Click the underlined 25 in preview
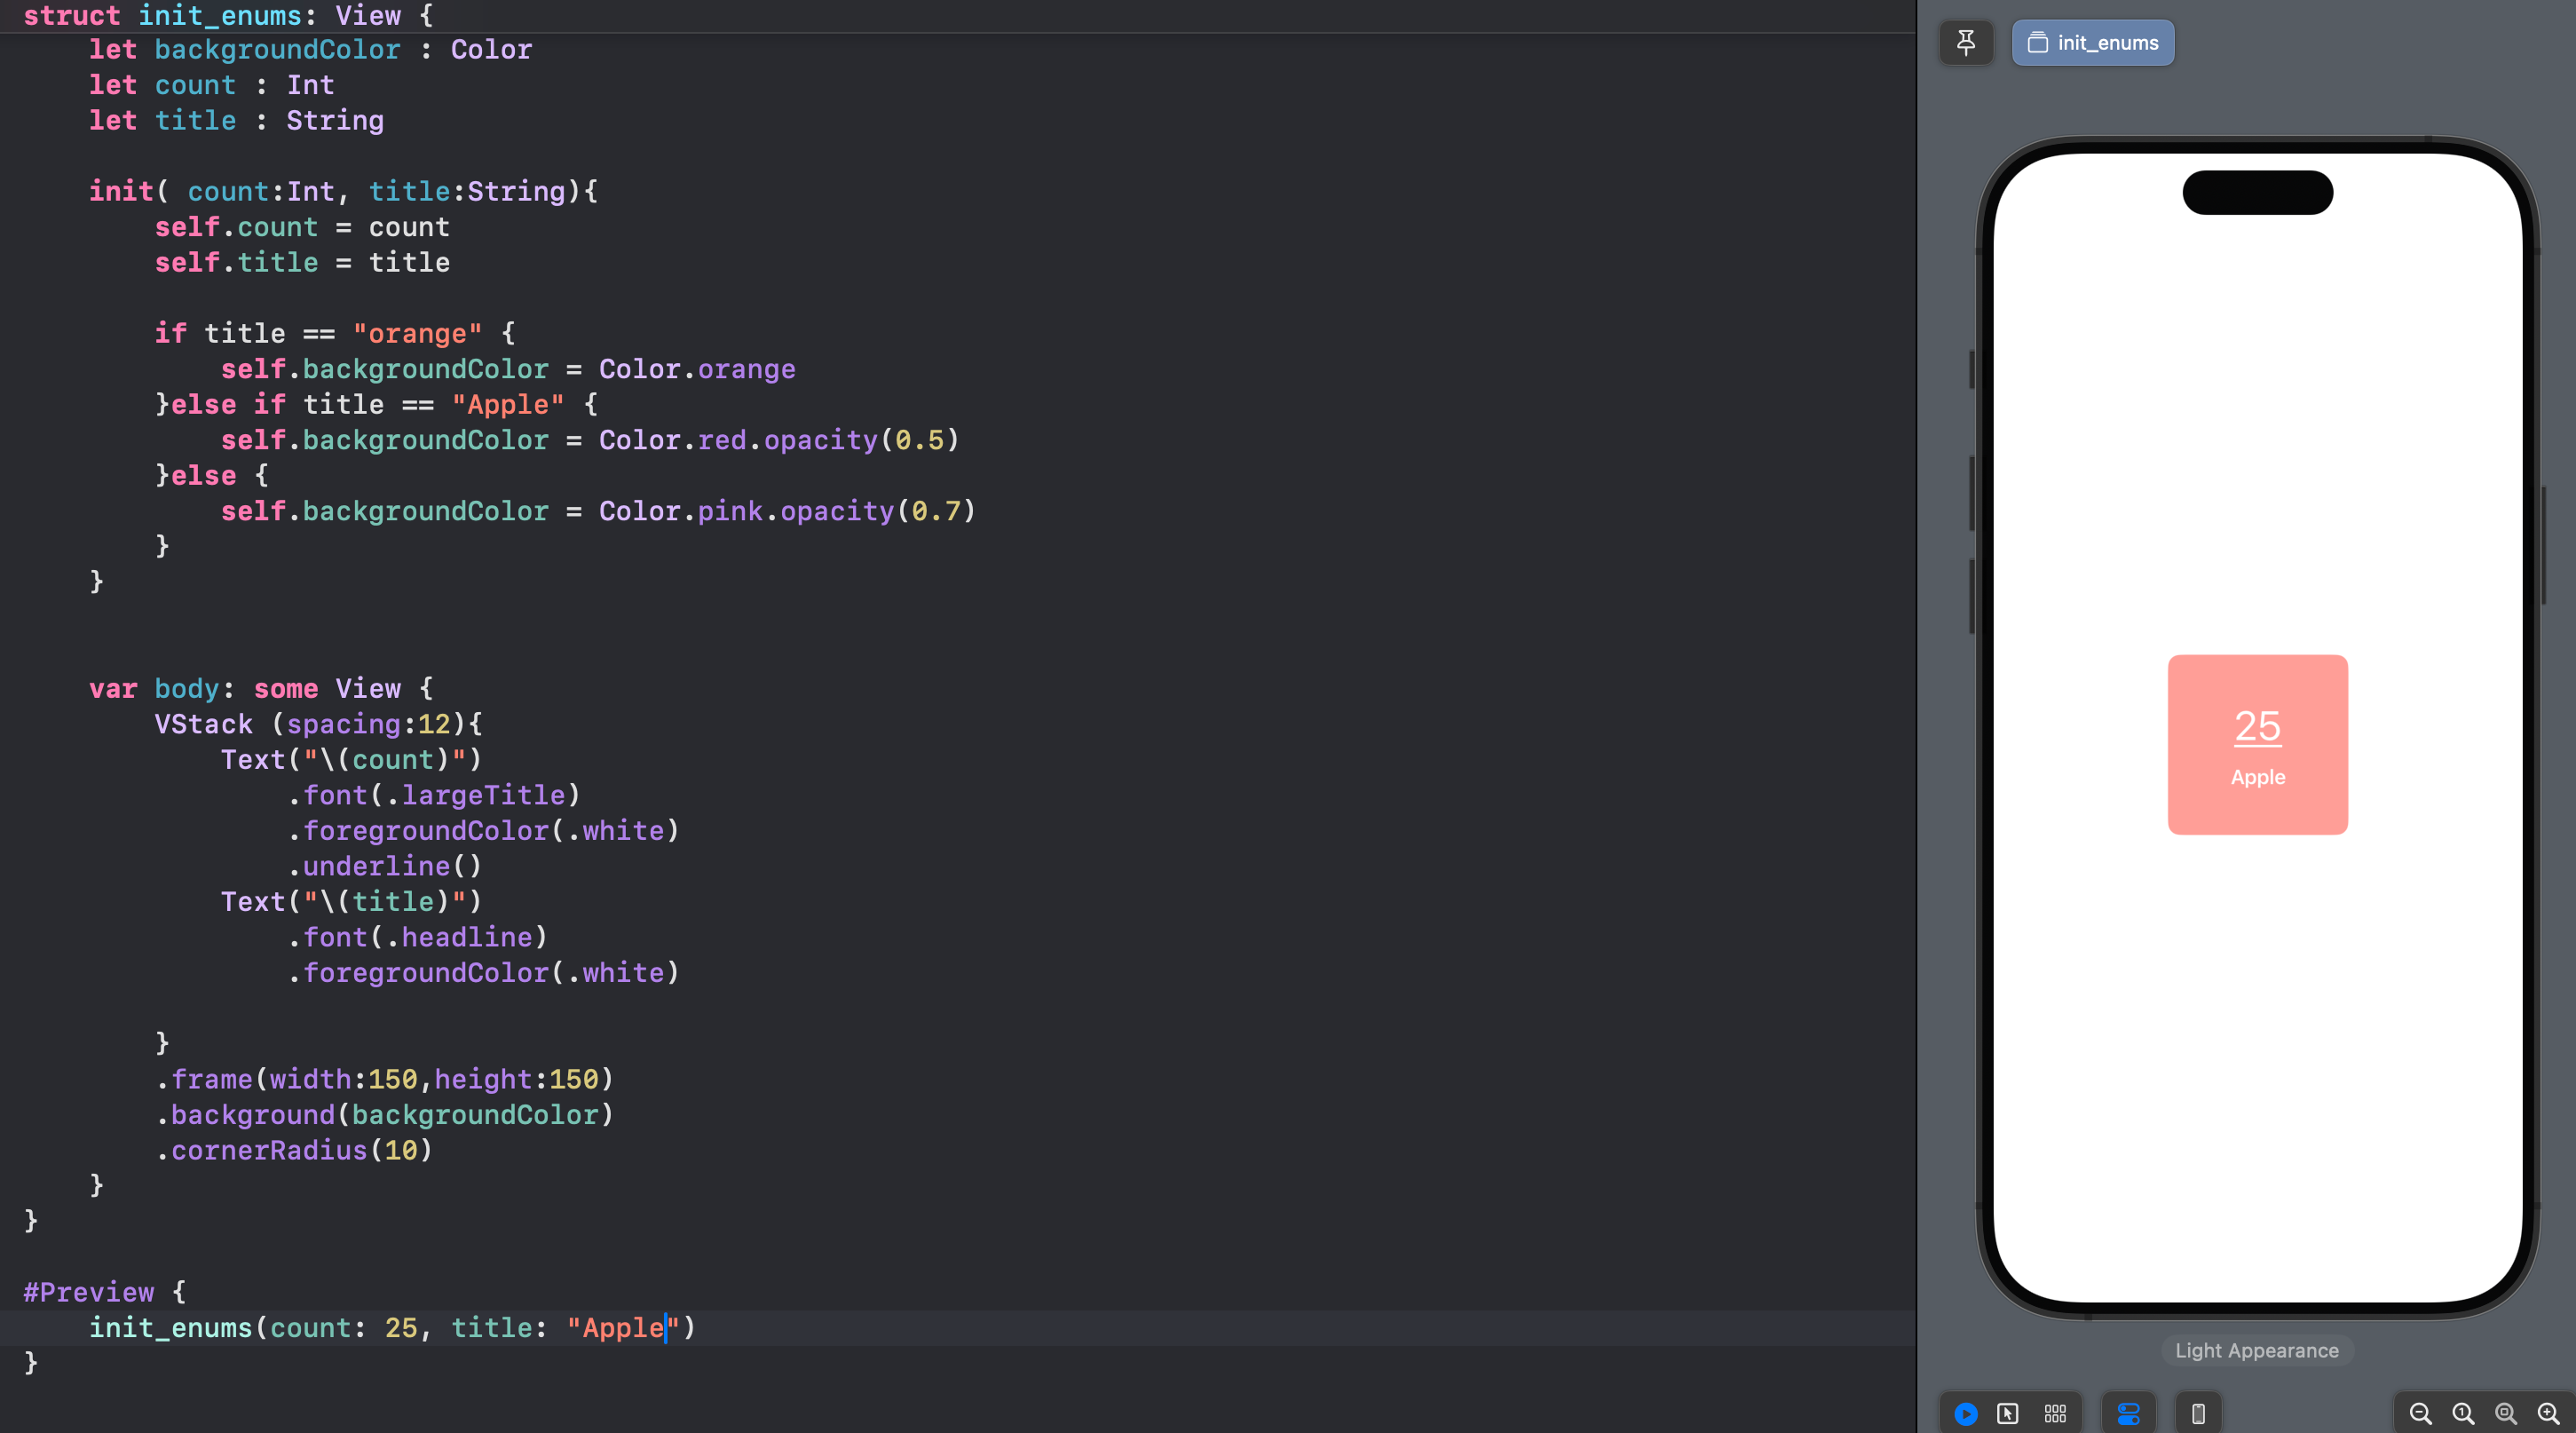The image size is (2576, 1433). pos(2258,726)
